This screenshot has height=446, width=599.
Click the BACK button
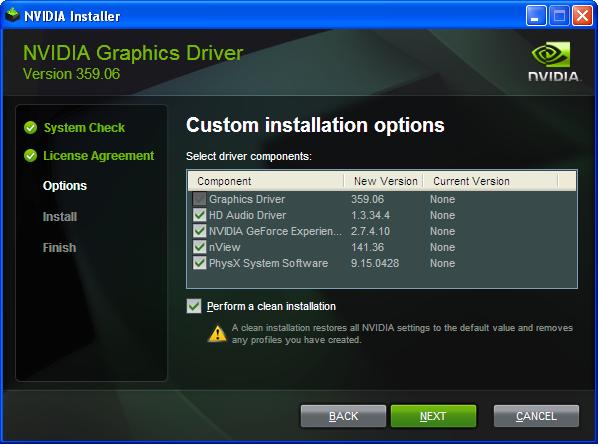point(343,416)
